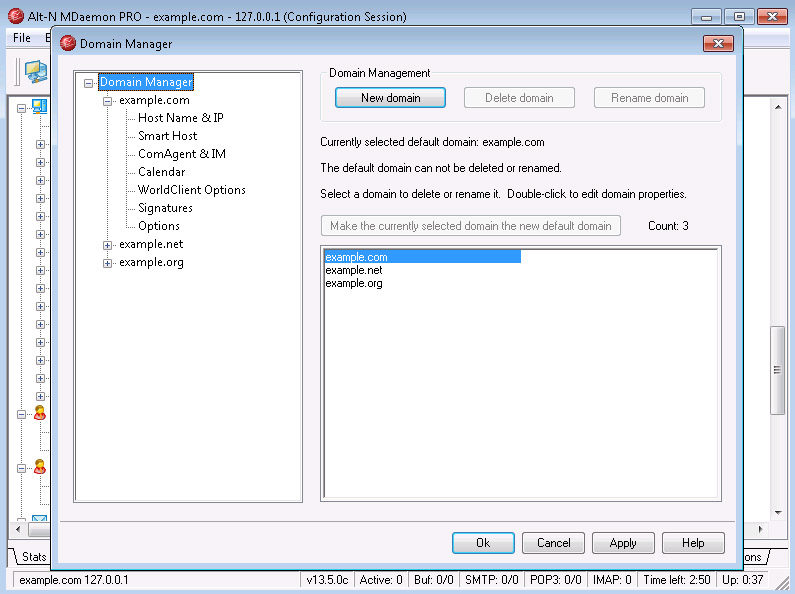Click the POP3: 0/0 status entry
795x594 pixels.
pos(556,580)
